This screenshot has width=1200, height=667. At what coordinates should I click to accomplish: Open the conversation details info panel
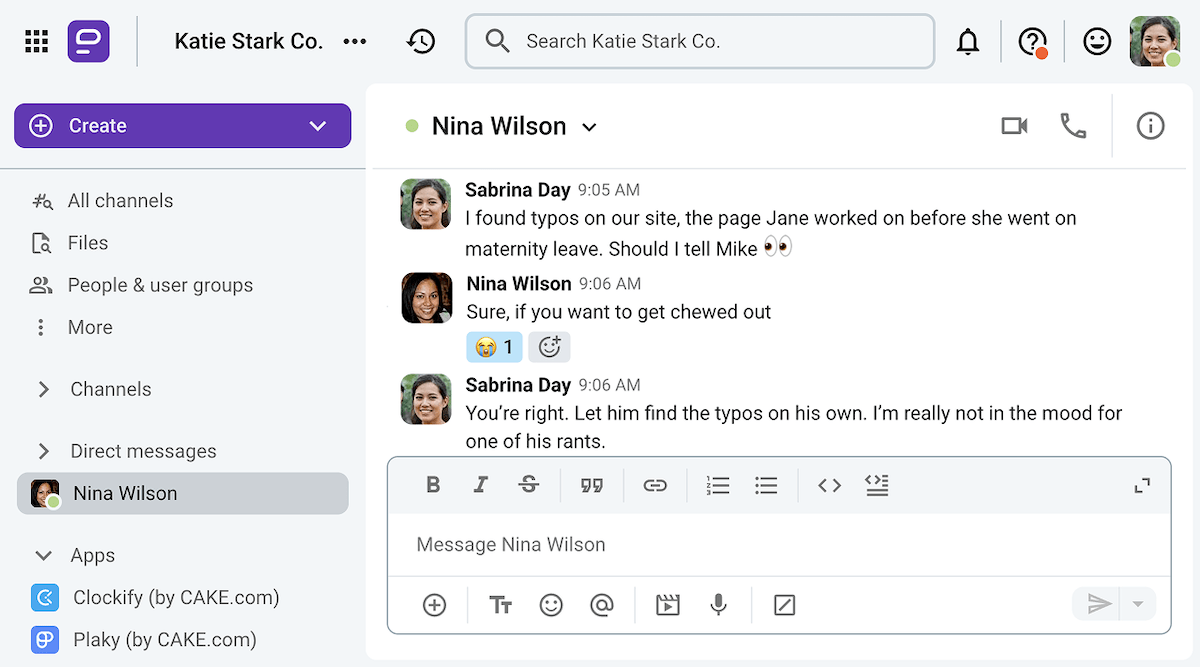pyautogui.click(x=1150, y=126)
